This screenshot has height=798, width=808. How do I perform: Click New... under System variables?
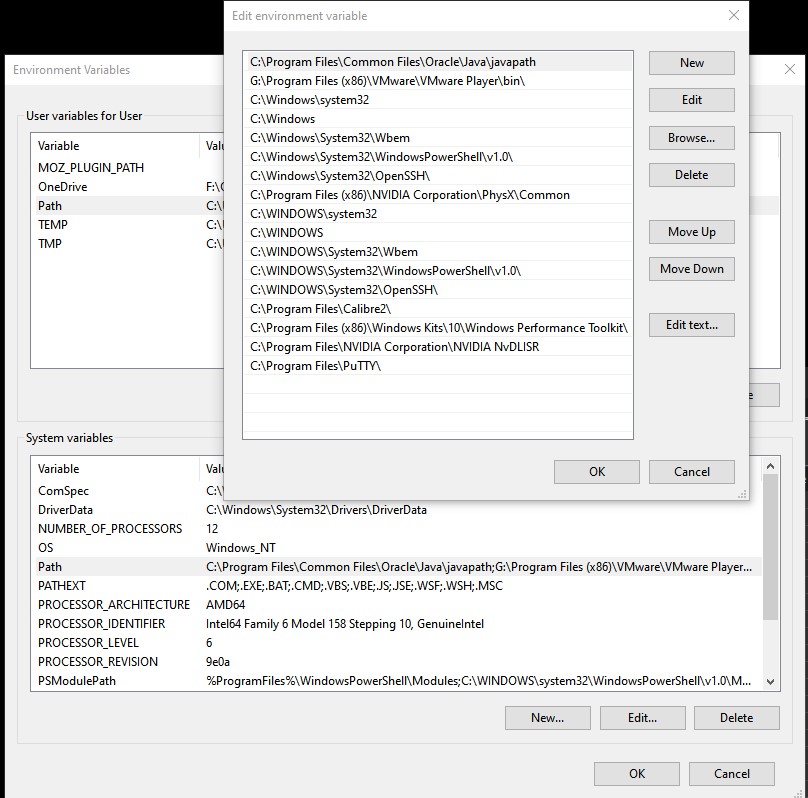point(547,717)
